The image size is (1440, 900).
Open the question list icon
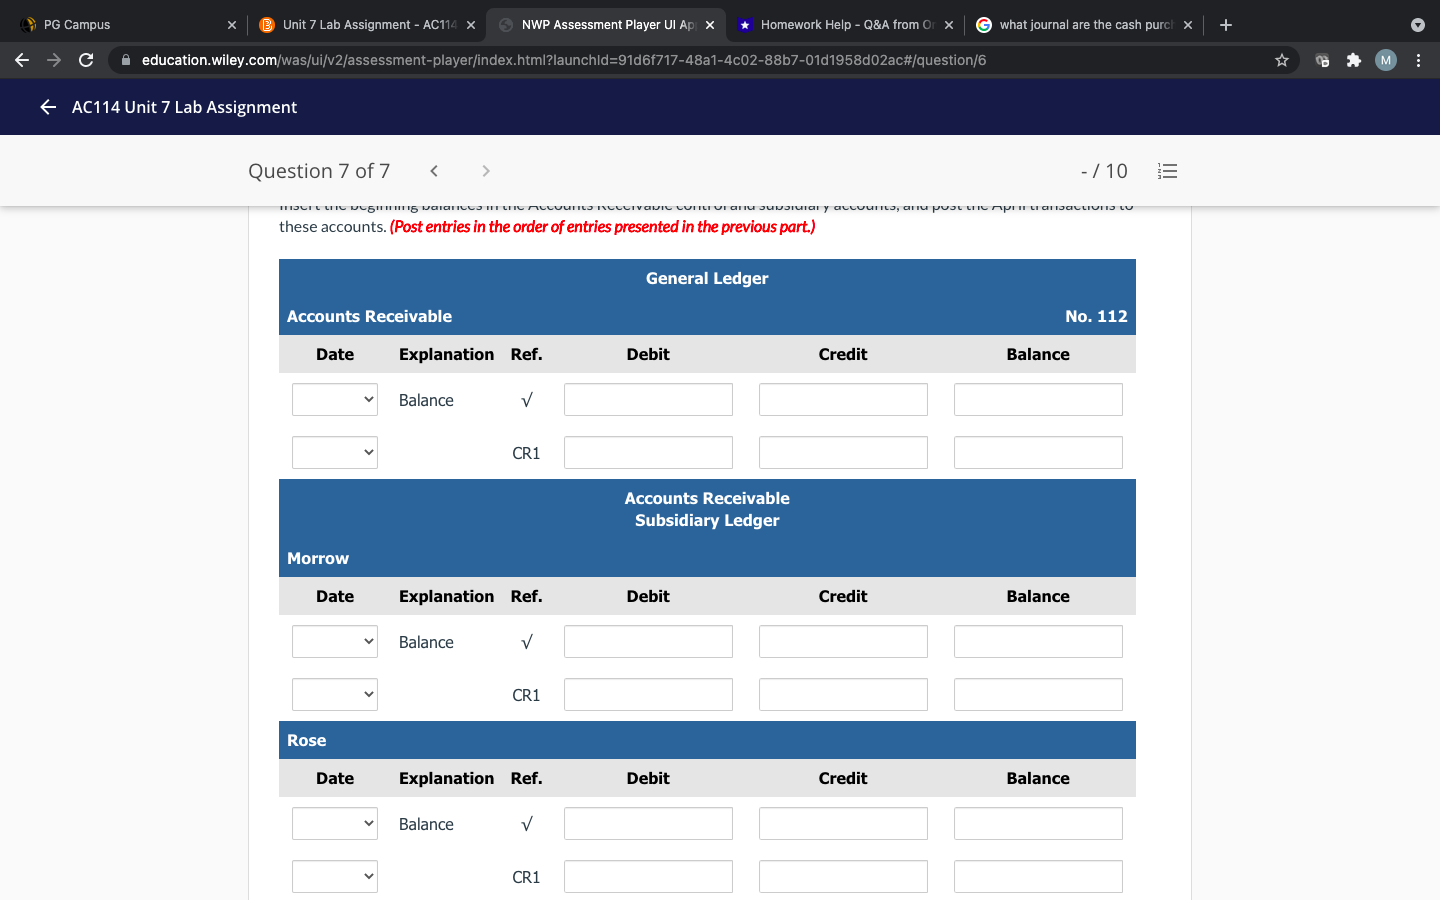1167,171
